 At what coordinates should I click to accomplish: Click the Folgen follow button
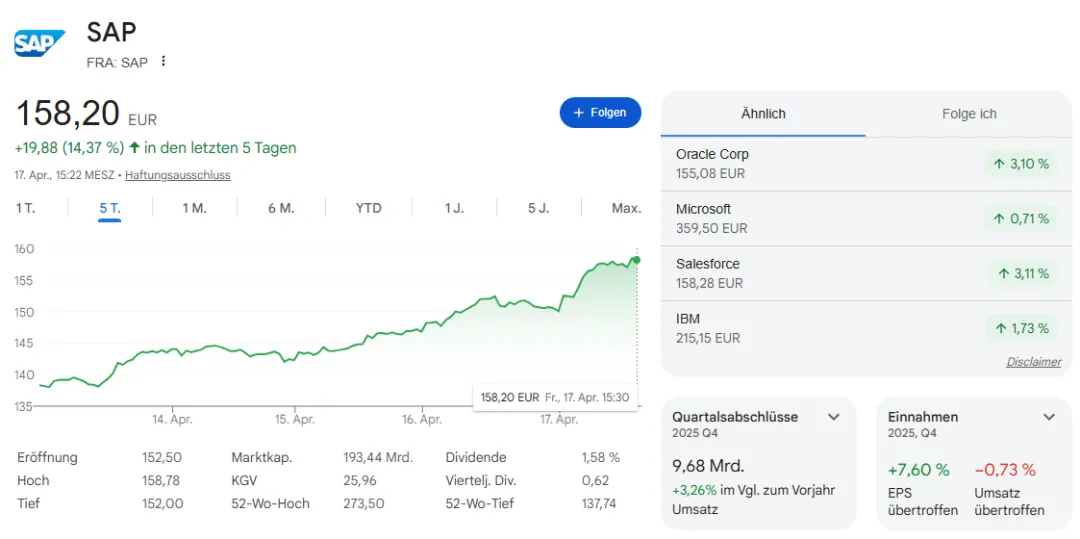coord(600,113)
